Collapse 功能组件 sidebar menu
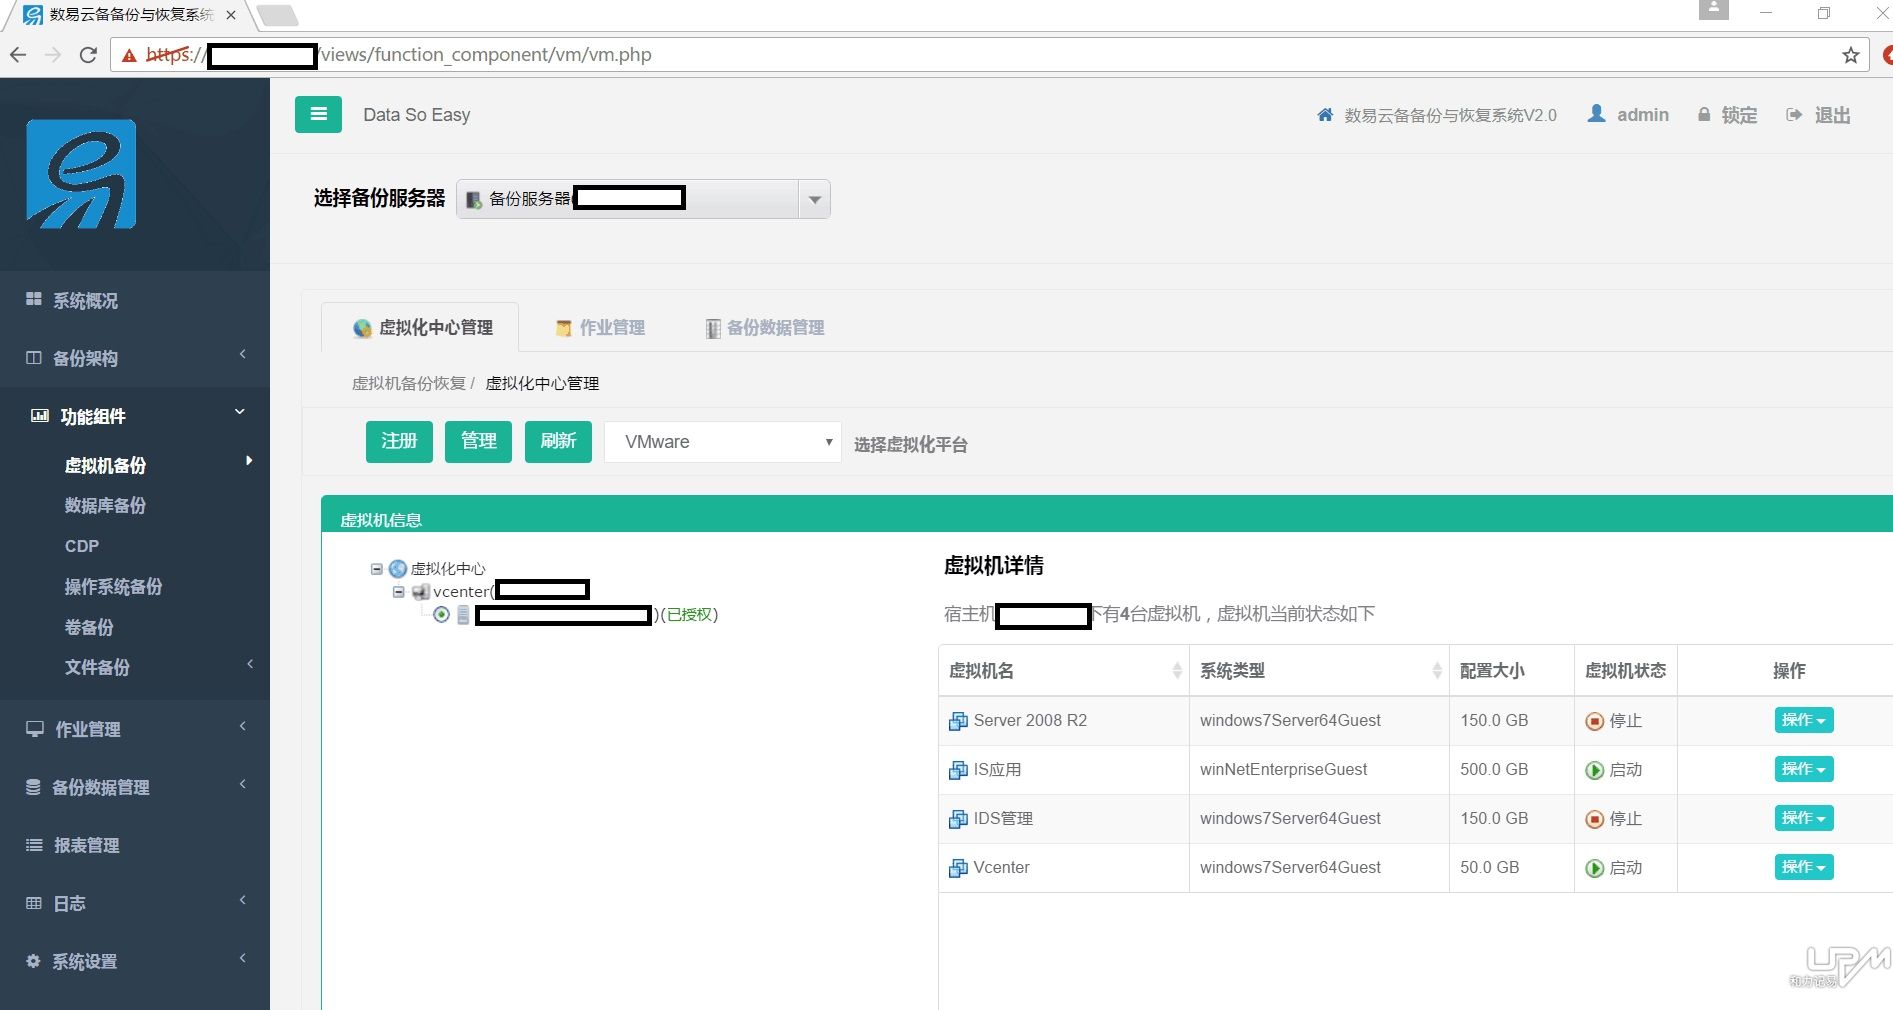This screenshot has width=1893, height=1010. tap(135, 416)
